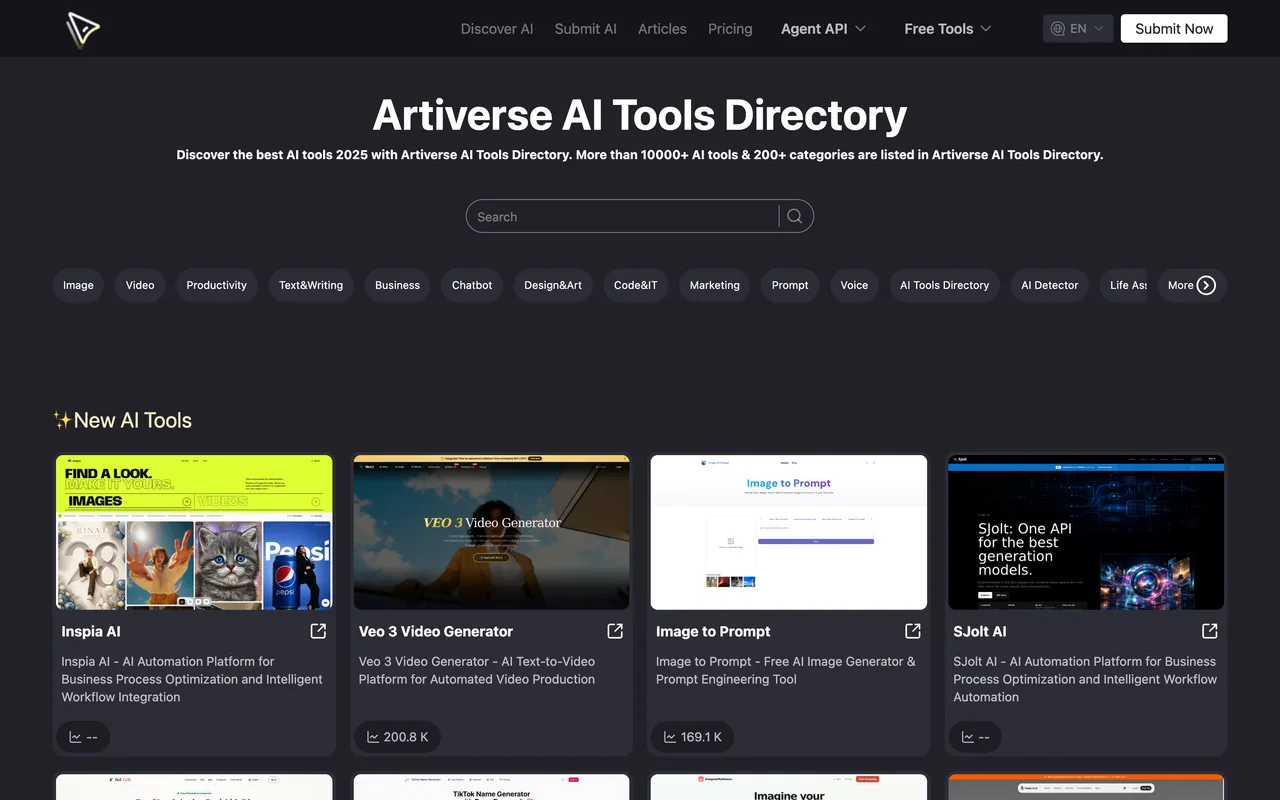Viewport: 1280px width, 800px height.
Task: Select the Productivity category chip
Action: tap(217, 285)
